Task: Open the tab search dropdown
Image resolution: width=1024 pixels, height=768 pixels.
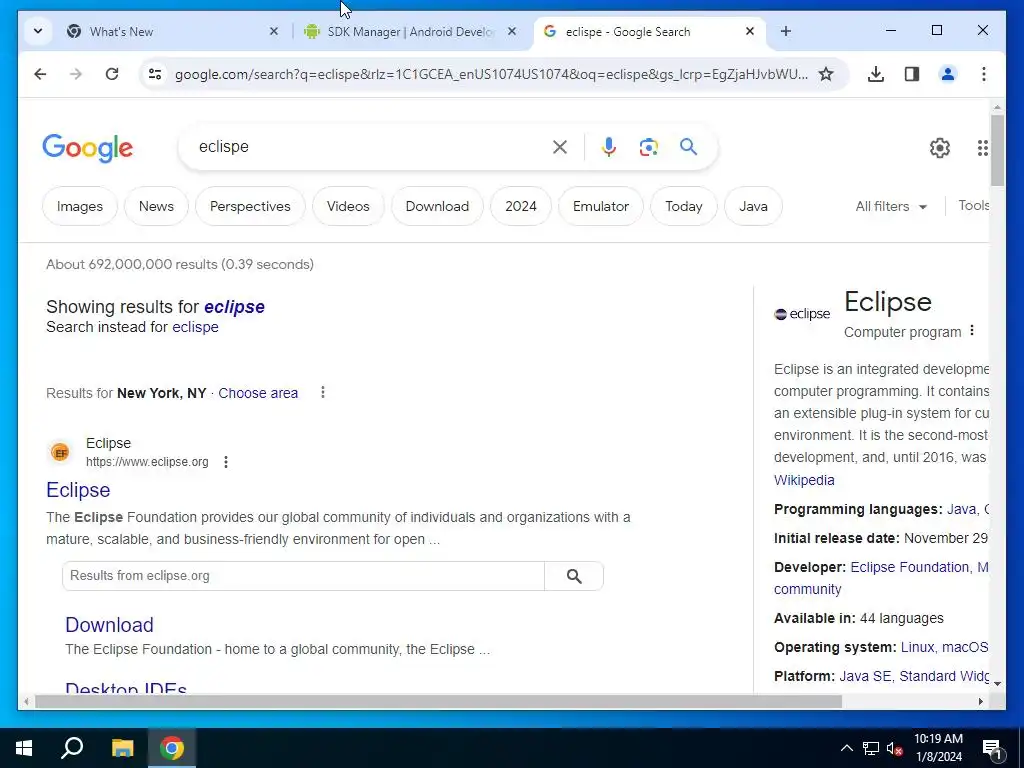Action: click(38, 31)
